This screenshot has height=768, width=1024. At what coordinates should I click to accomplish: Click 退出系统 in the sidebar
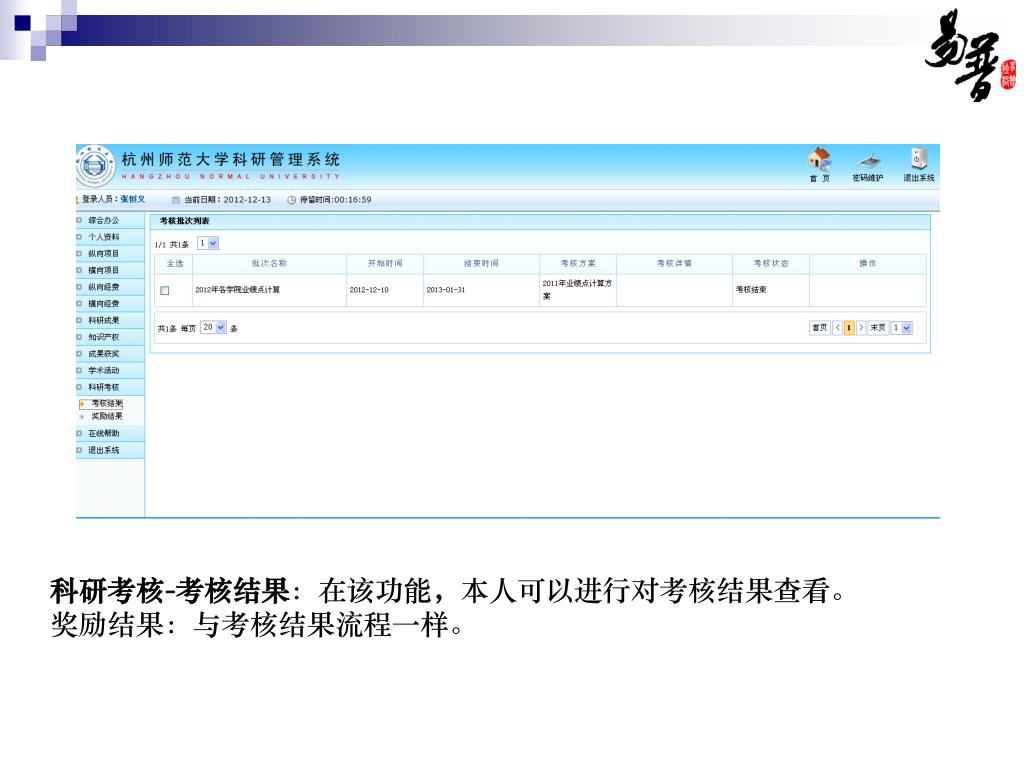[104, 451]
